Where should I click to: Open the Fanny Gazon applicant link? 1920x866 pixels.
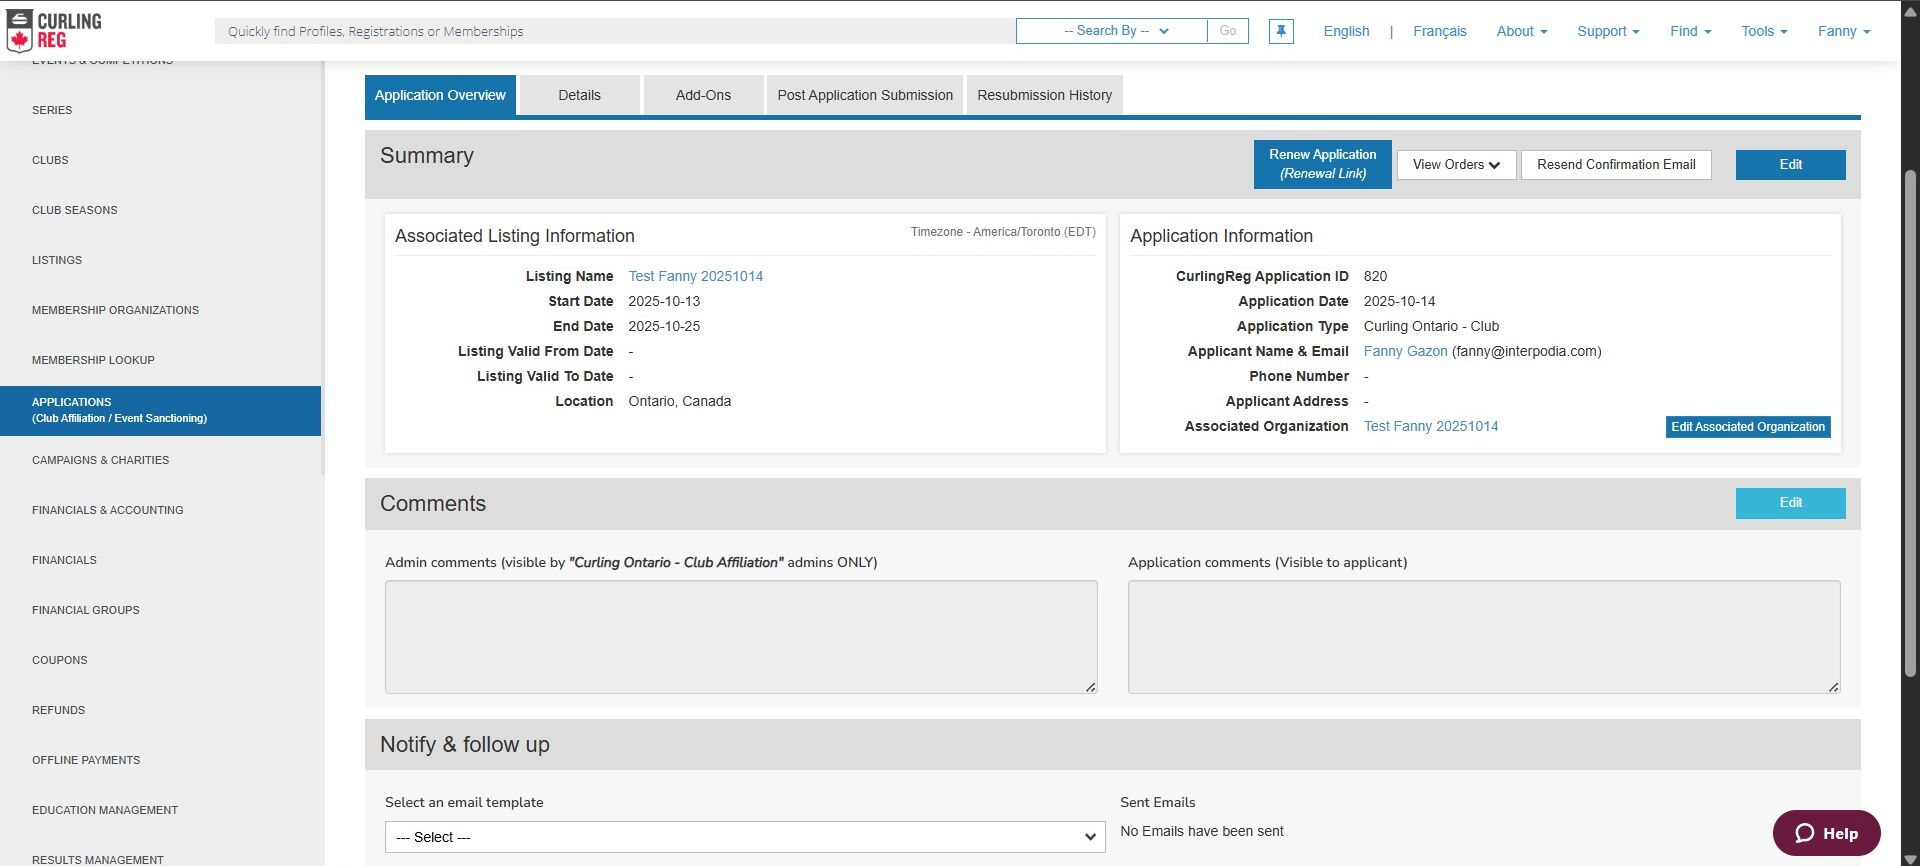pos(1405,351)
